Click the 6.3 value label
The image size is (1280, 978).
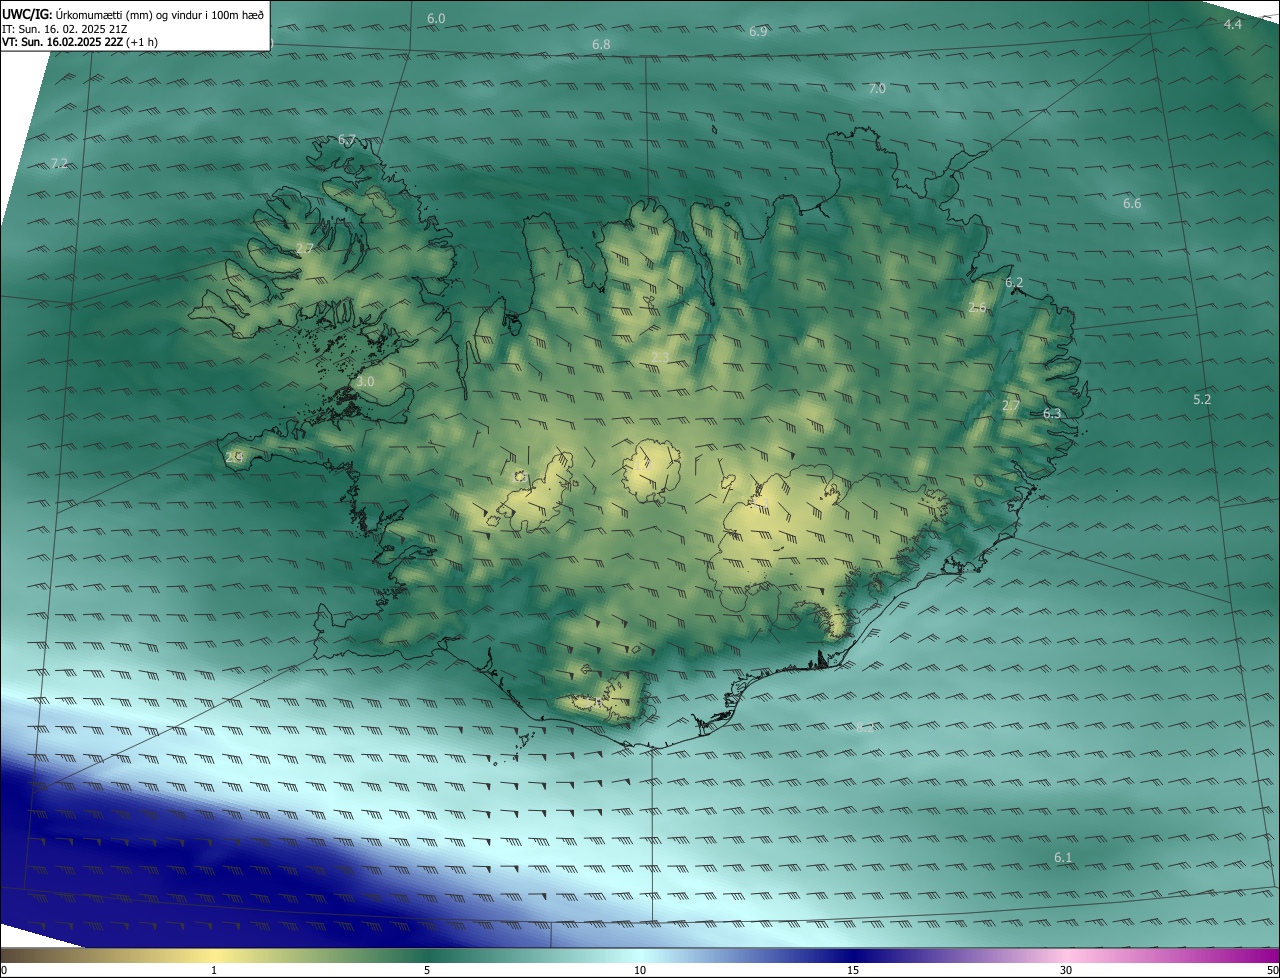[1052, 413]
